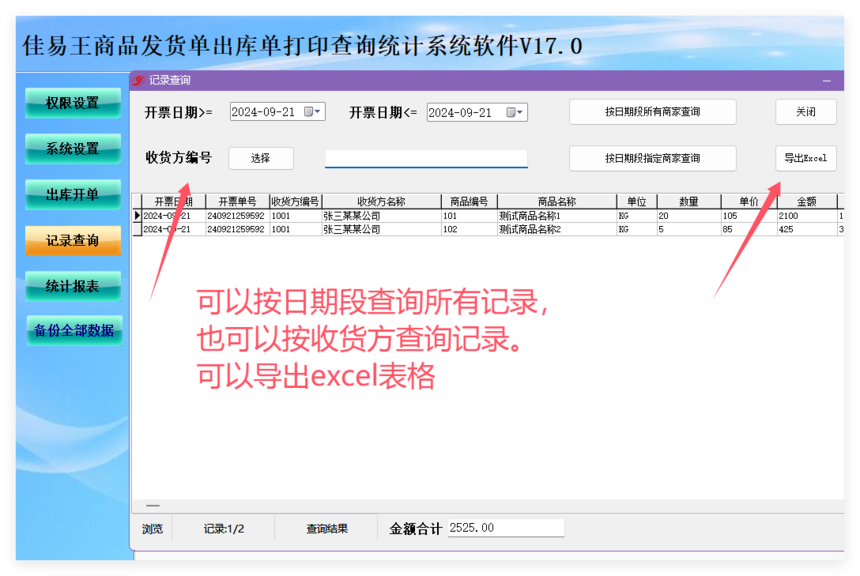Click the 收货方名称 column header
This screenshot has width=860, height=576.
[x=381, y=201]
